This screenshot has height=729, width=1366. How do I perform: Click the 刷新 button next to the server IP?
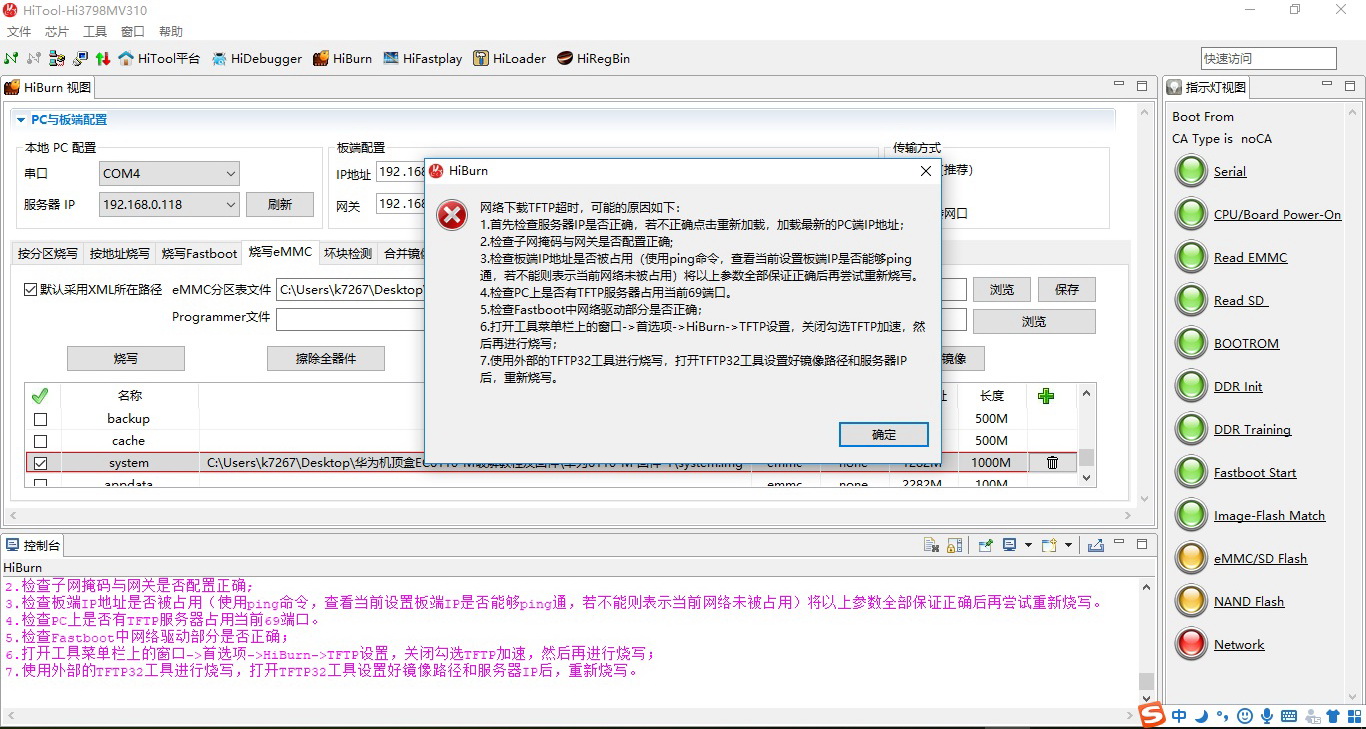pyautogui.click(x=280, y=204)
